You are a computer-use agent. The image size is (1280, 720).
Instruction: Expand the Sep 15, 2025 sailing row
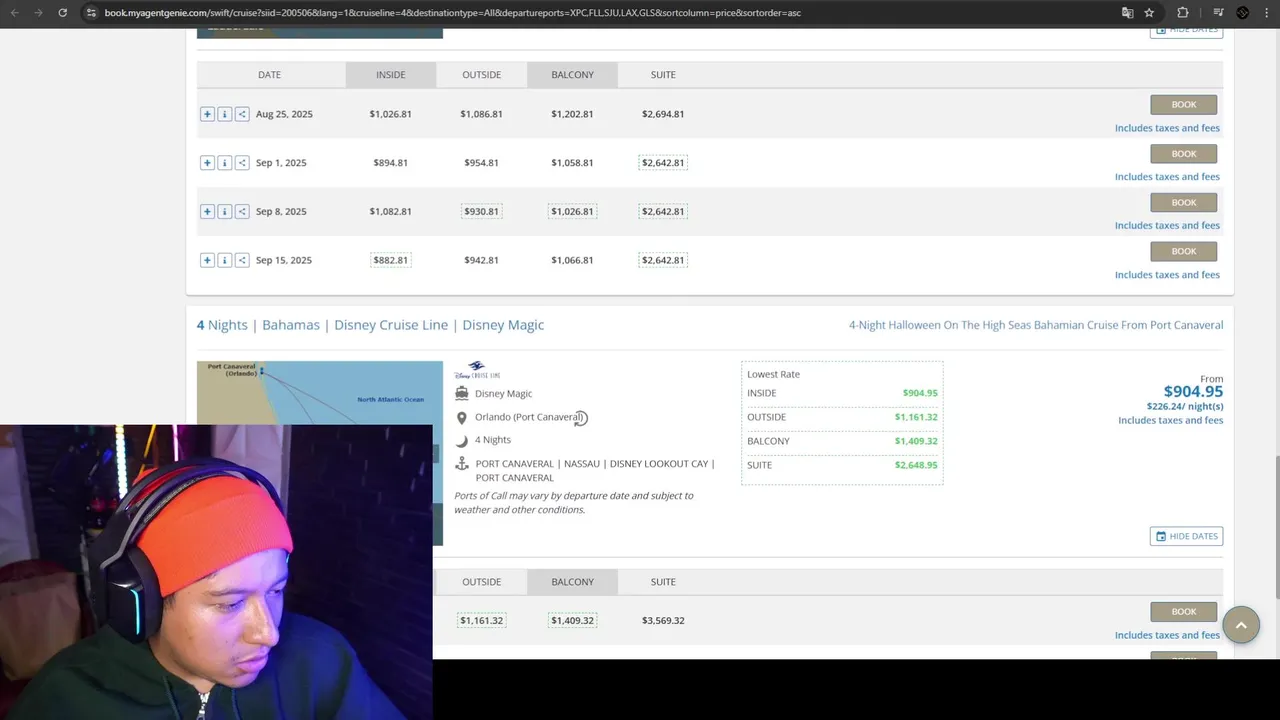coord(207,260)
